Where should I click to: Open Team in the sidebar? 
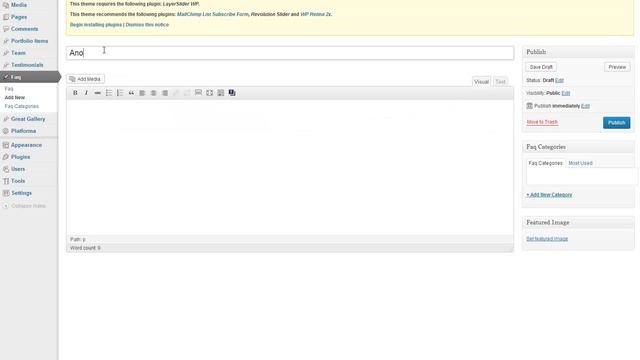pos(18,53)
